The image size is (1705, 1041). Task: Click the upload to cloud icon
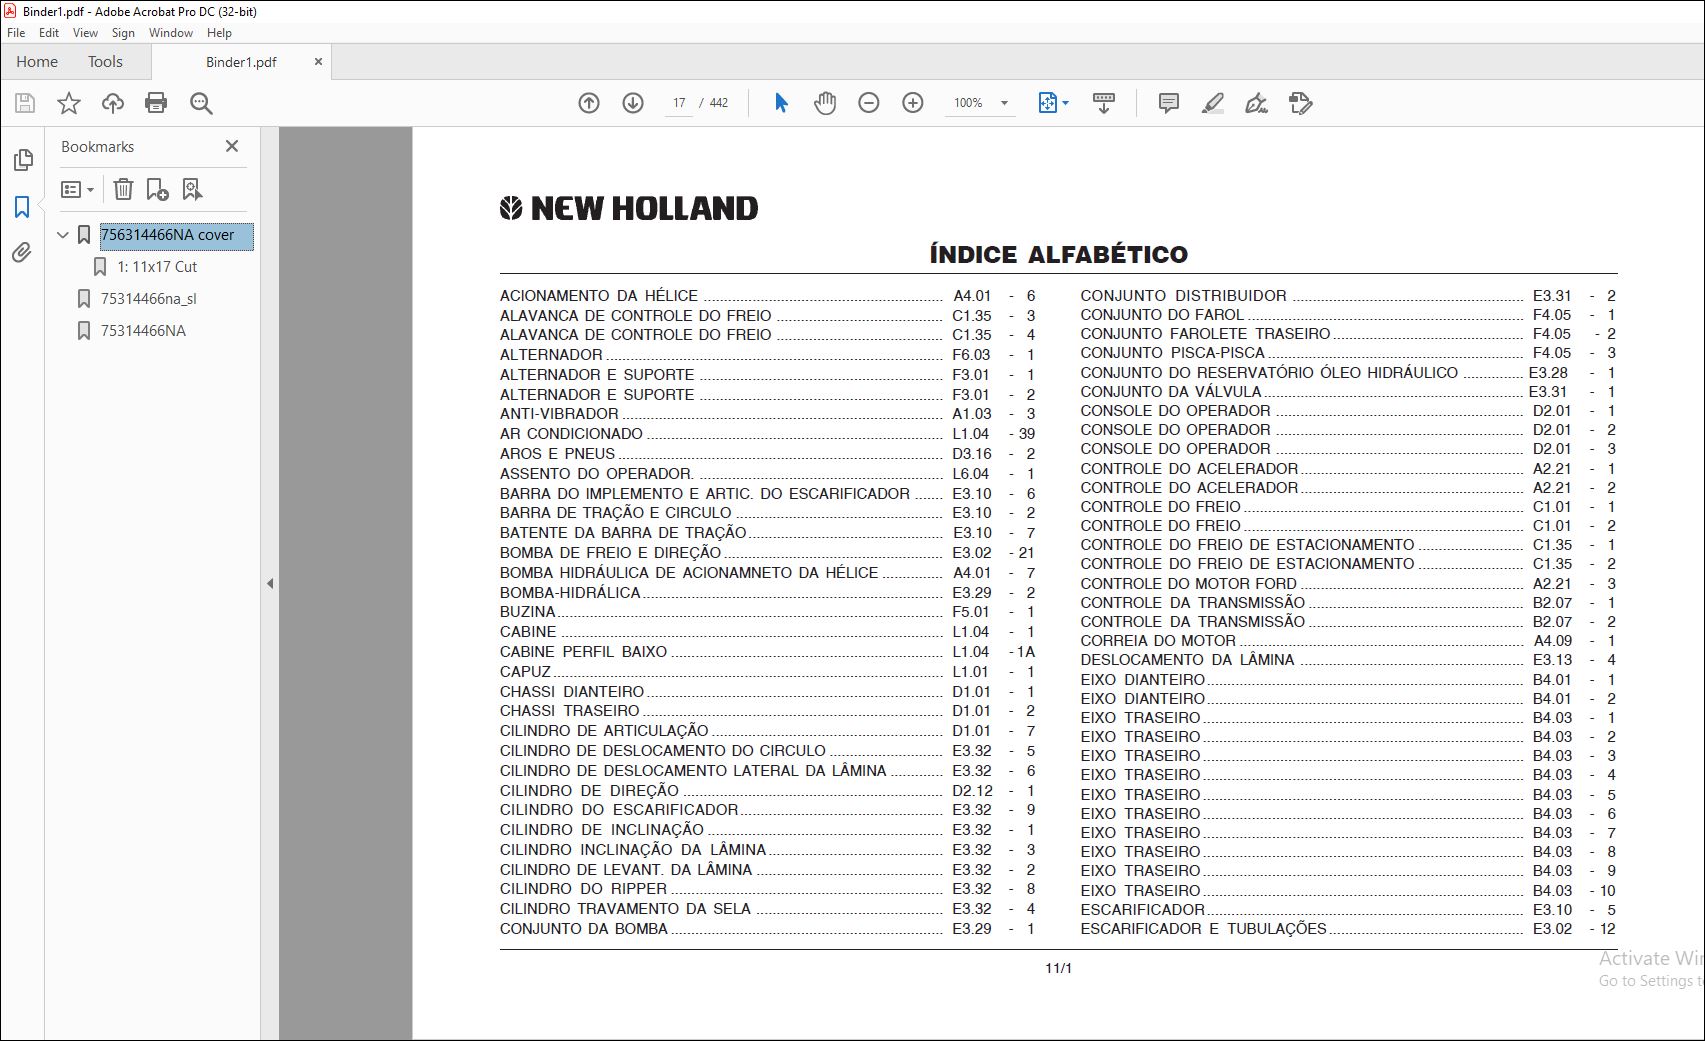point(113,103)
